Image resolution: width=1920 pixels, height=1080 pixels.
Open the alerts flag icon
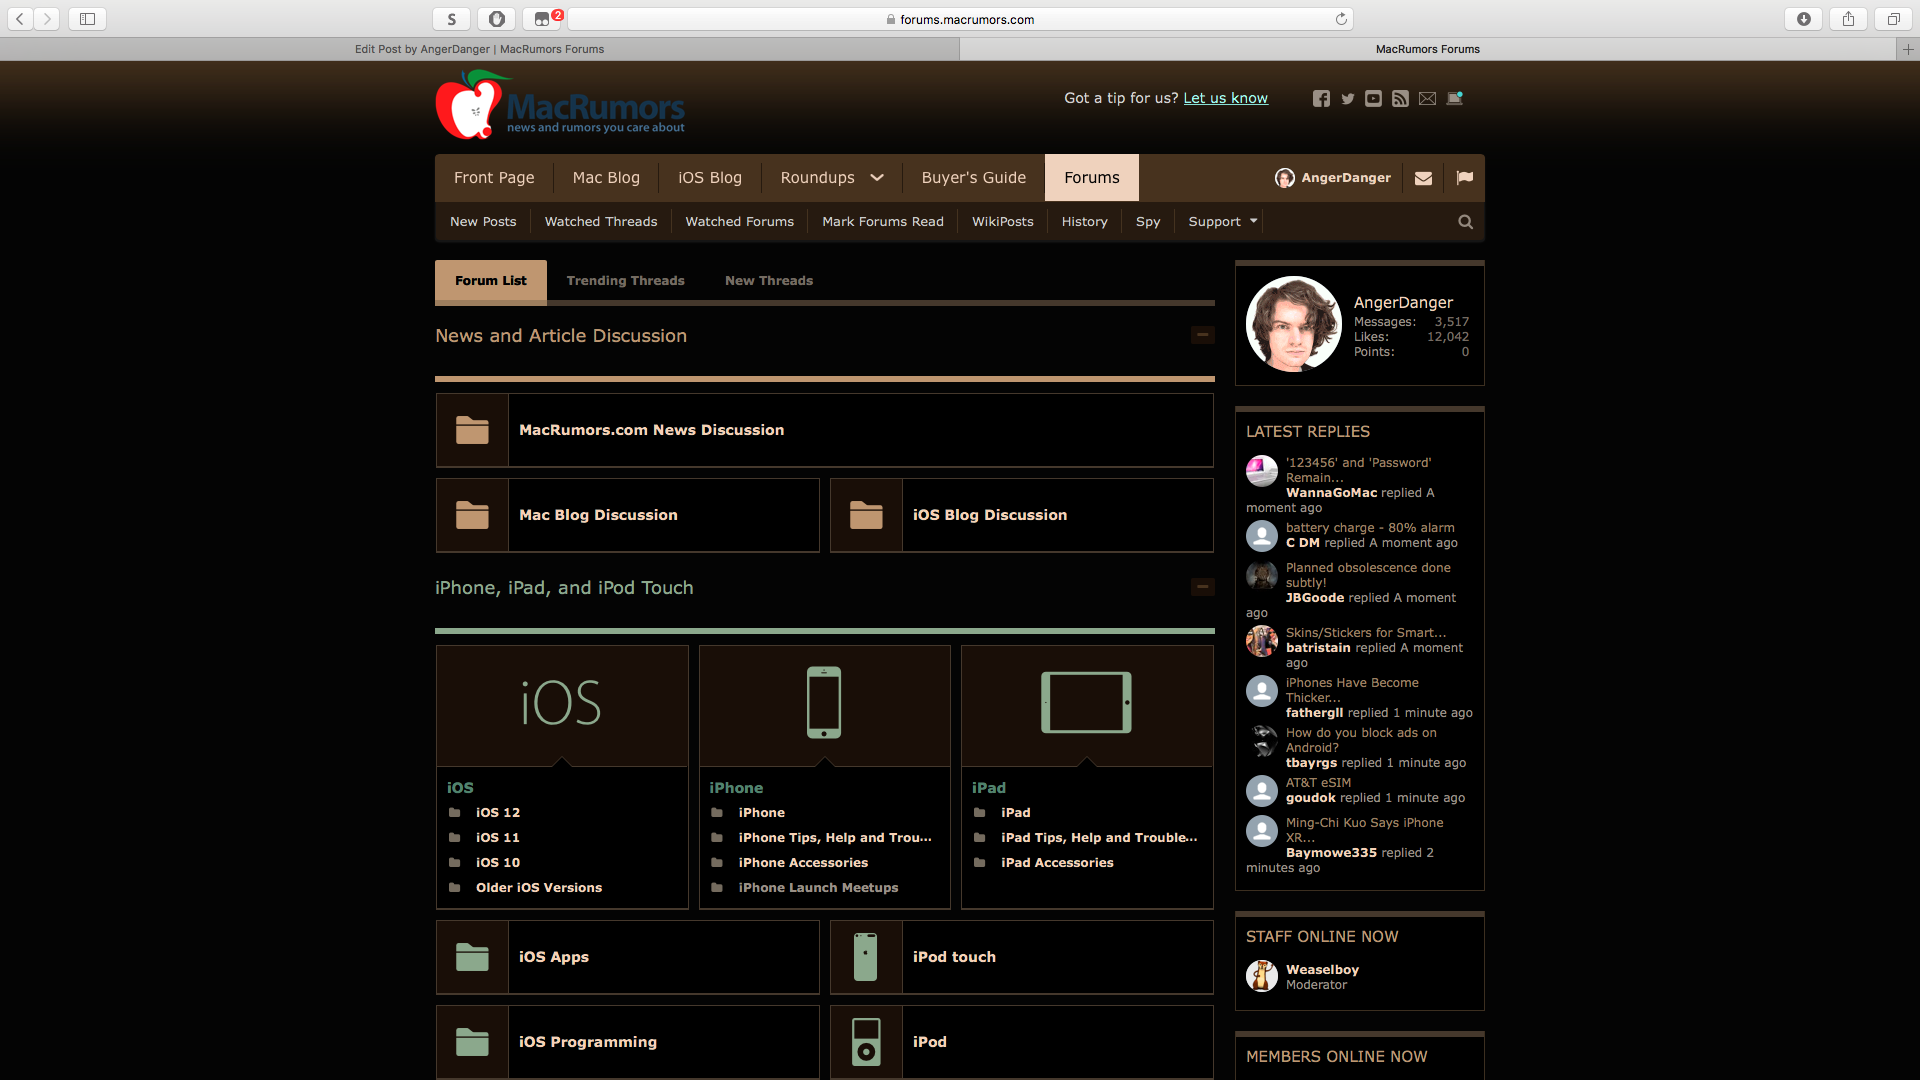(1465, 177)
